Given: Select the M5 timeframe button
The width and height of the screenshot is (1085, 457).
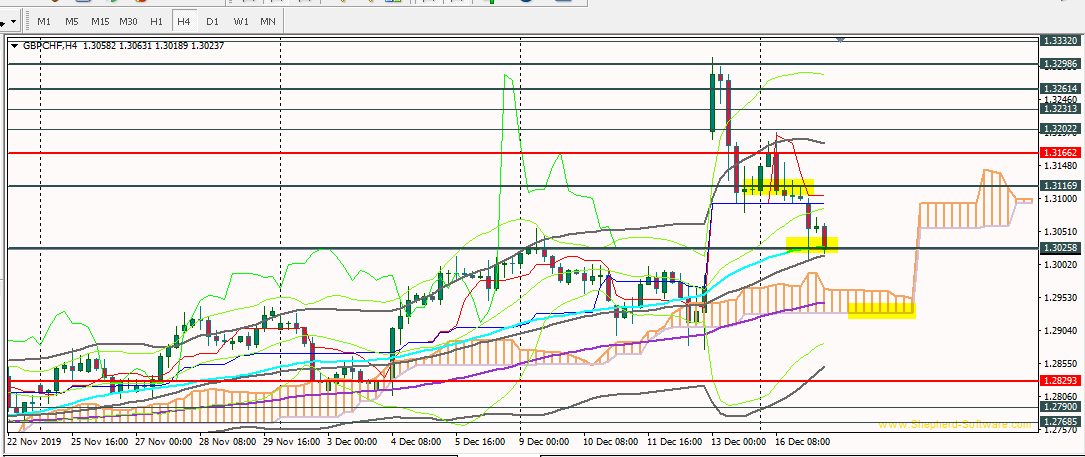Looking at the screenshot, I should pos(72,21).
